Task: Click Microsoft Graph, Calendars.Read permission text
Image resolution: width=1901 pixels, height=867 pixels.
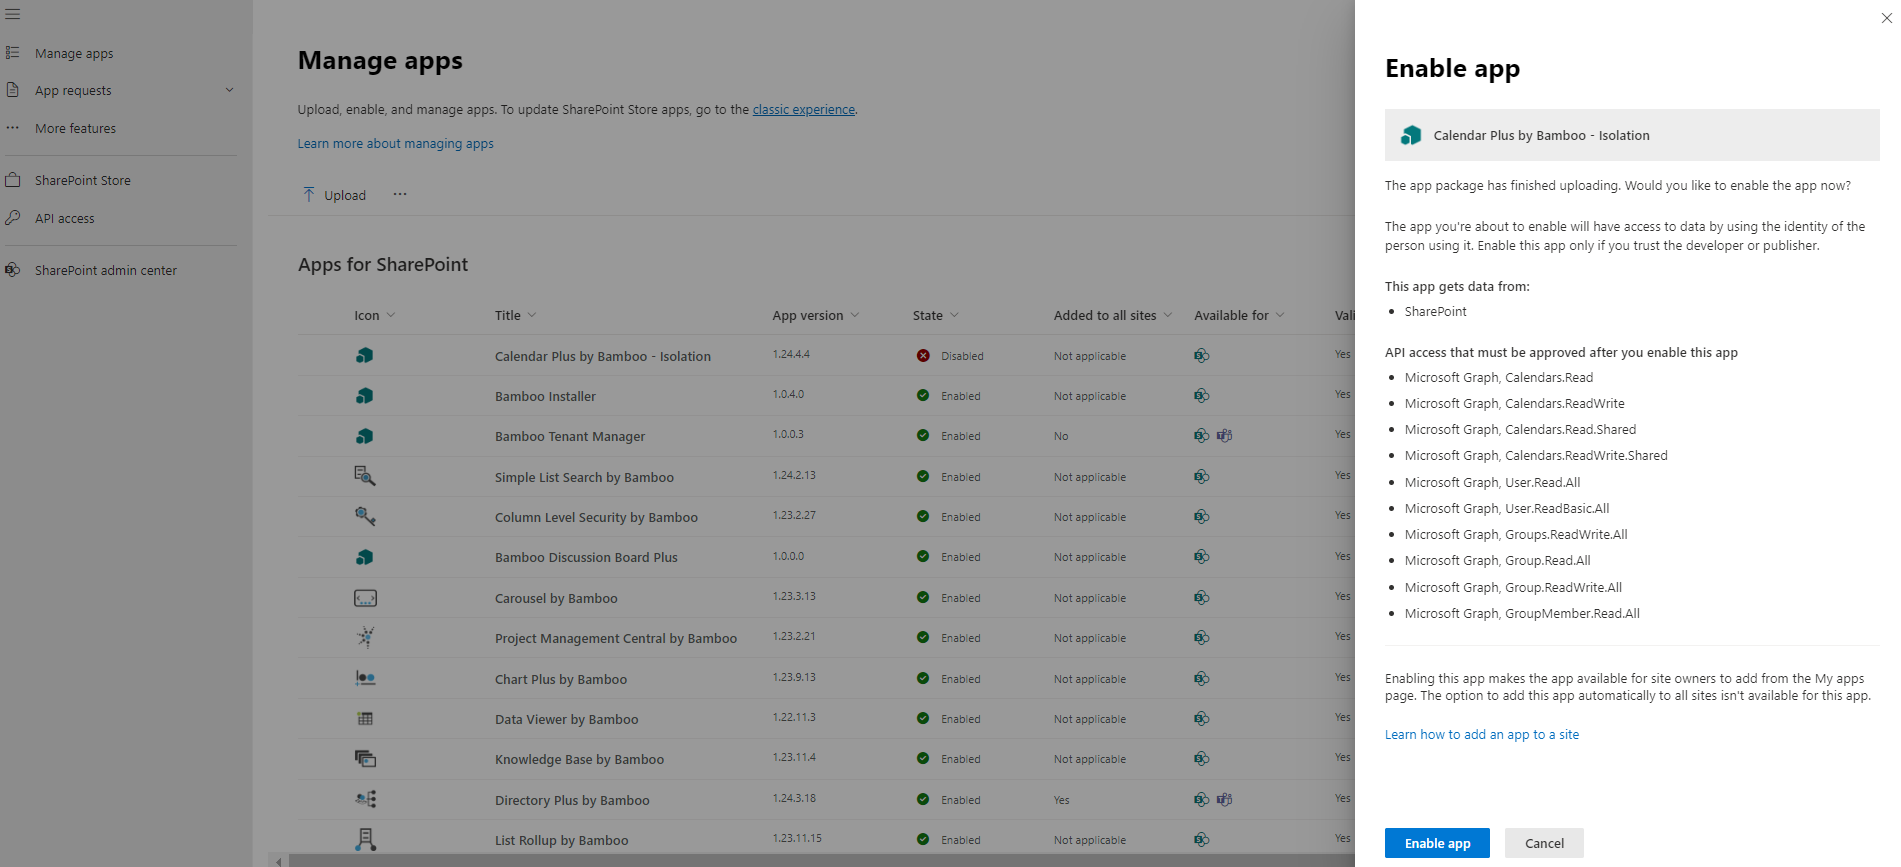Action: (1499, 377)
